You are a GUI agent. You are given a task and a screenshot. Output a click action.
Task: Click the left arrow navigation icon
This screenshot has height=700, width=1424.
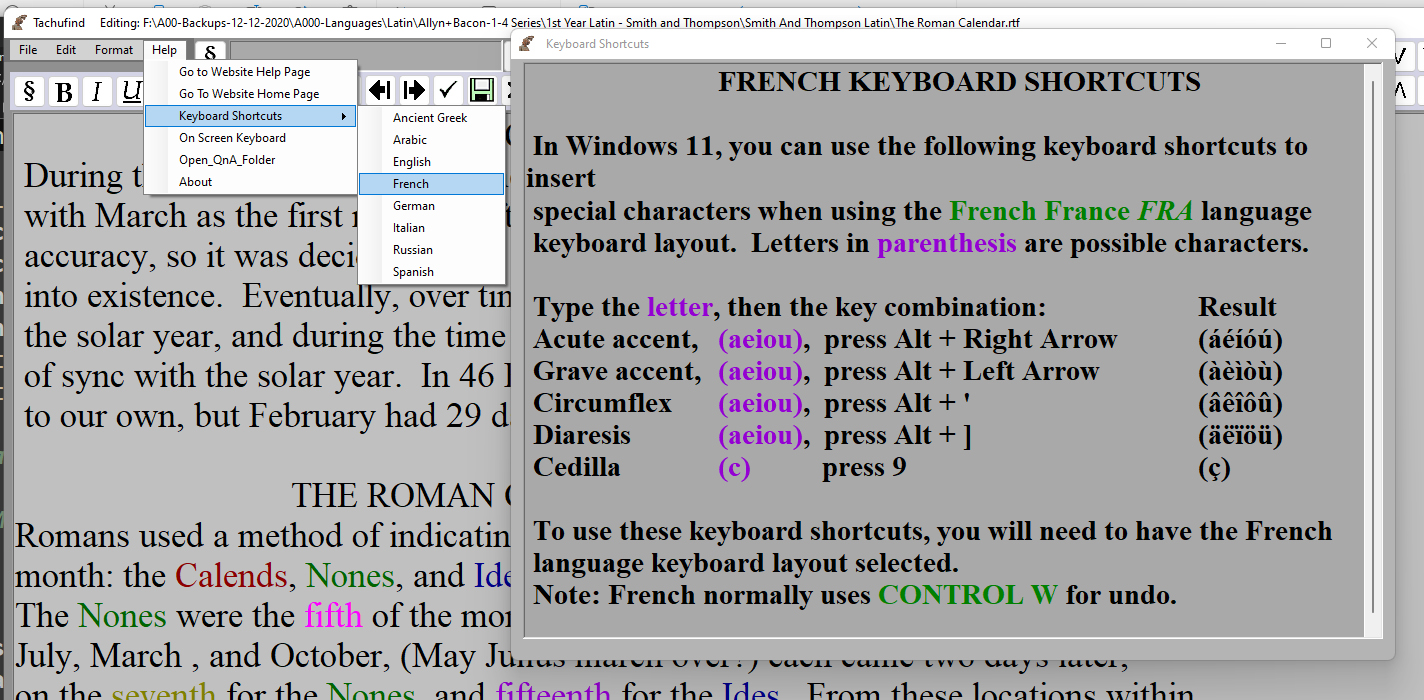(379, 90)
